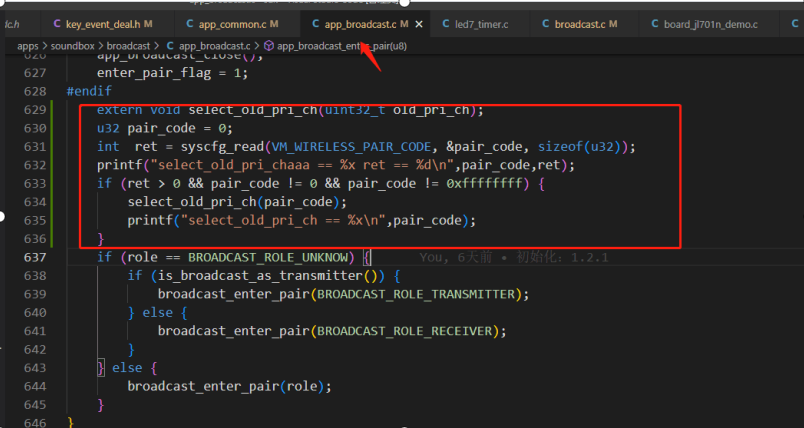The width and height of the screenshot is (804, 428).
Task: Click 'enter_pair_flag' on line 627
Action: pyautogui.click(x=154, y=73)
